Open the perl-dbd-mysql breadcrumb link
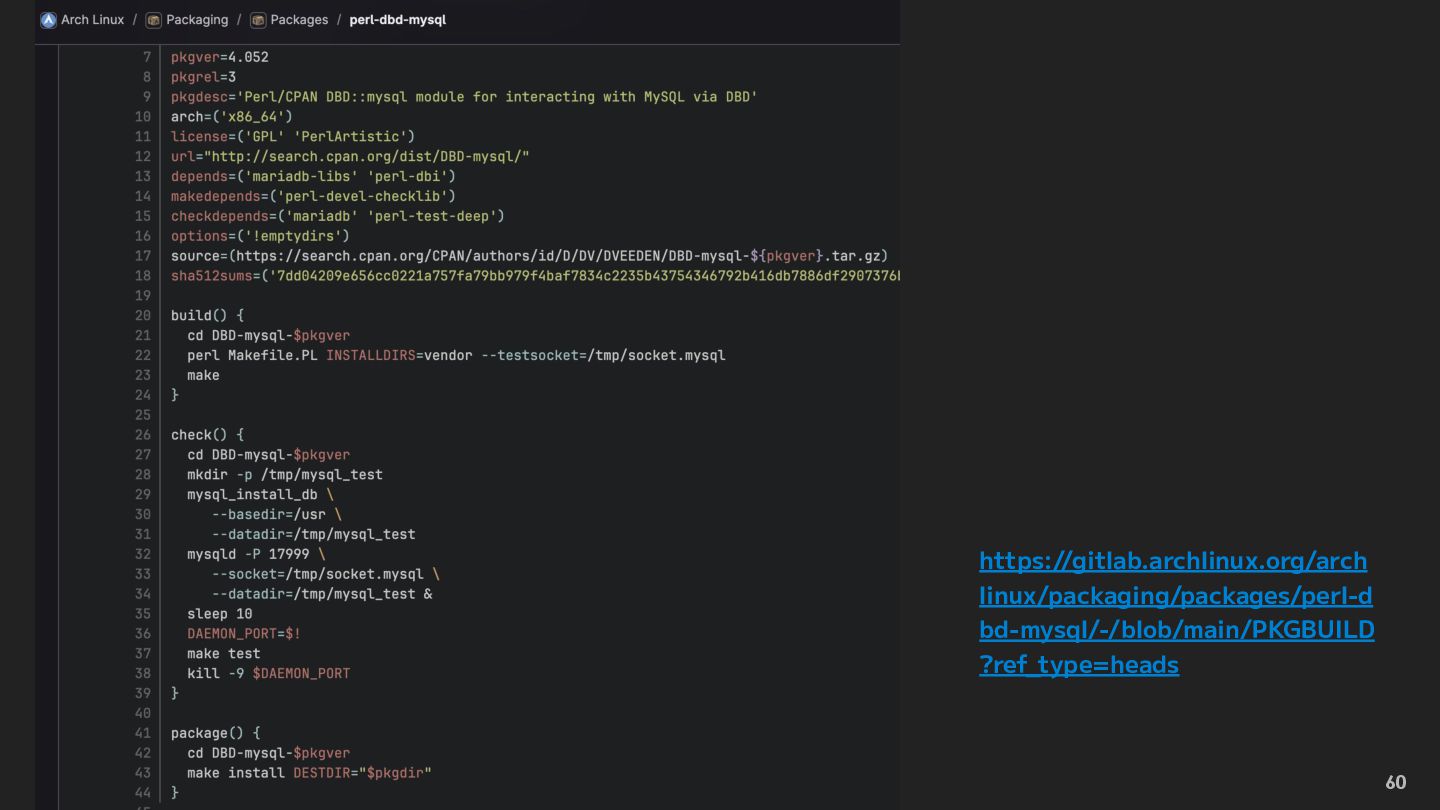 tap(397, 20)
